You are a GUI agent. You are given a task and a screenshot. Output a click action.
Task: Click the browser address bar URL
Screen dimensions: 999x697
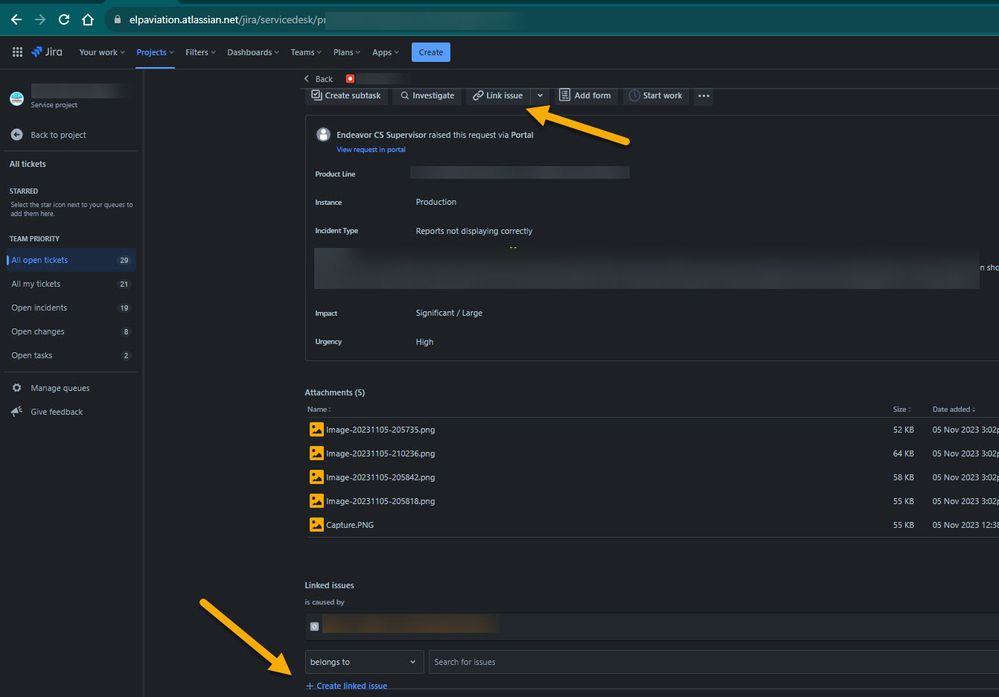tap(227, 20)
